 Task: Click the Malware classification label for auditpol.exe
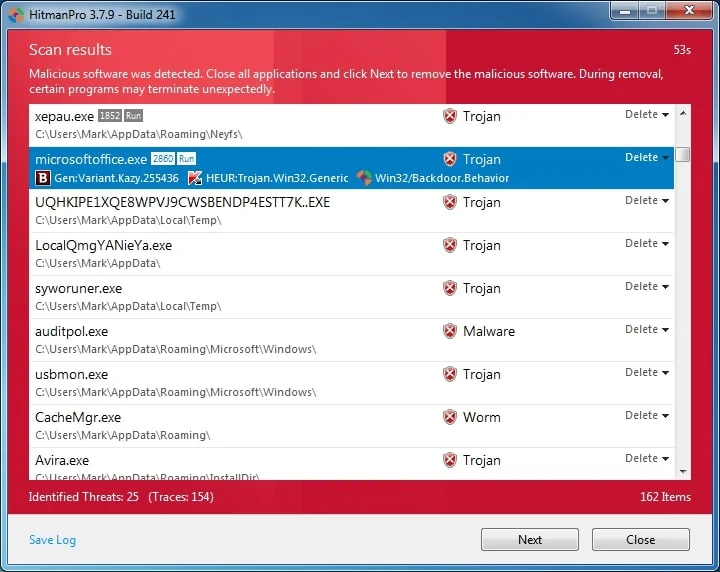click(489, 331)
